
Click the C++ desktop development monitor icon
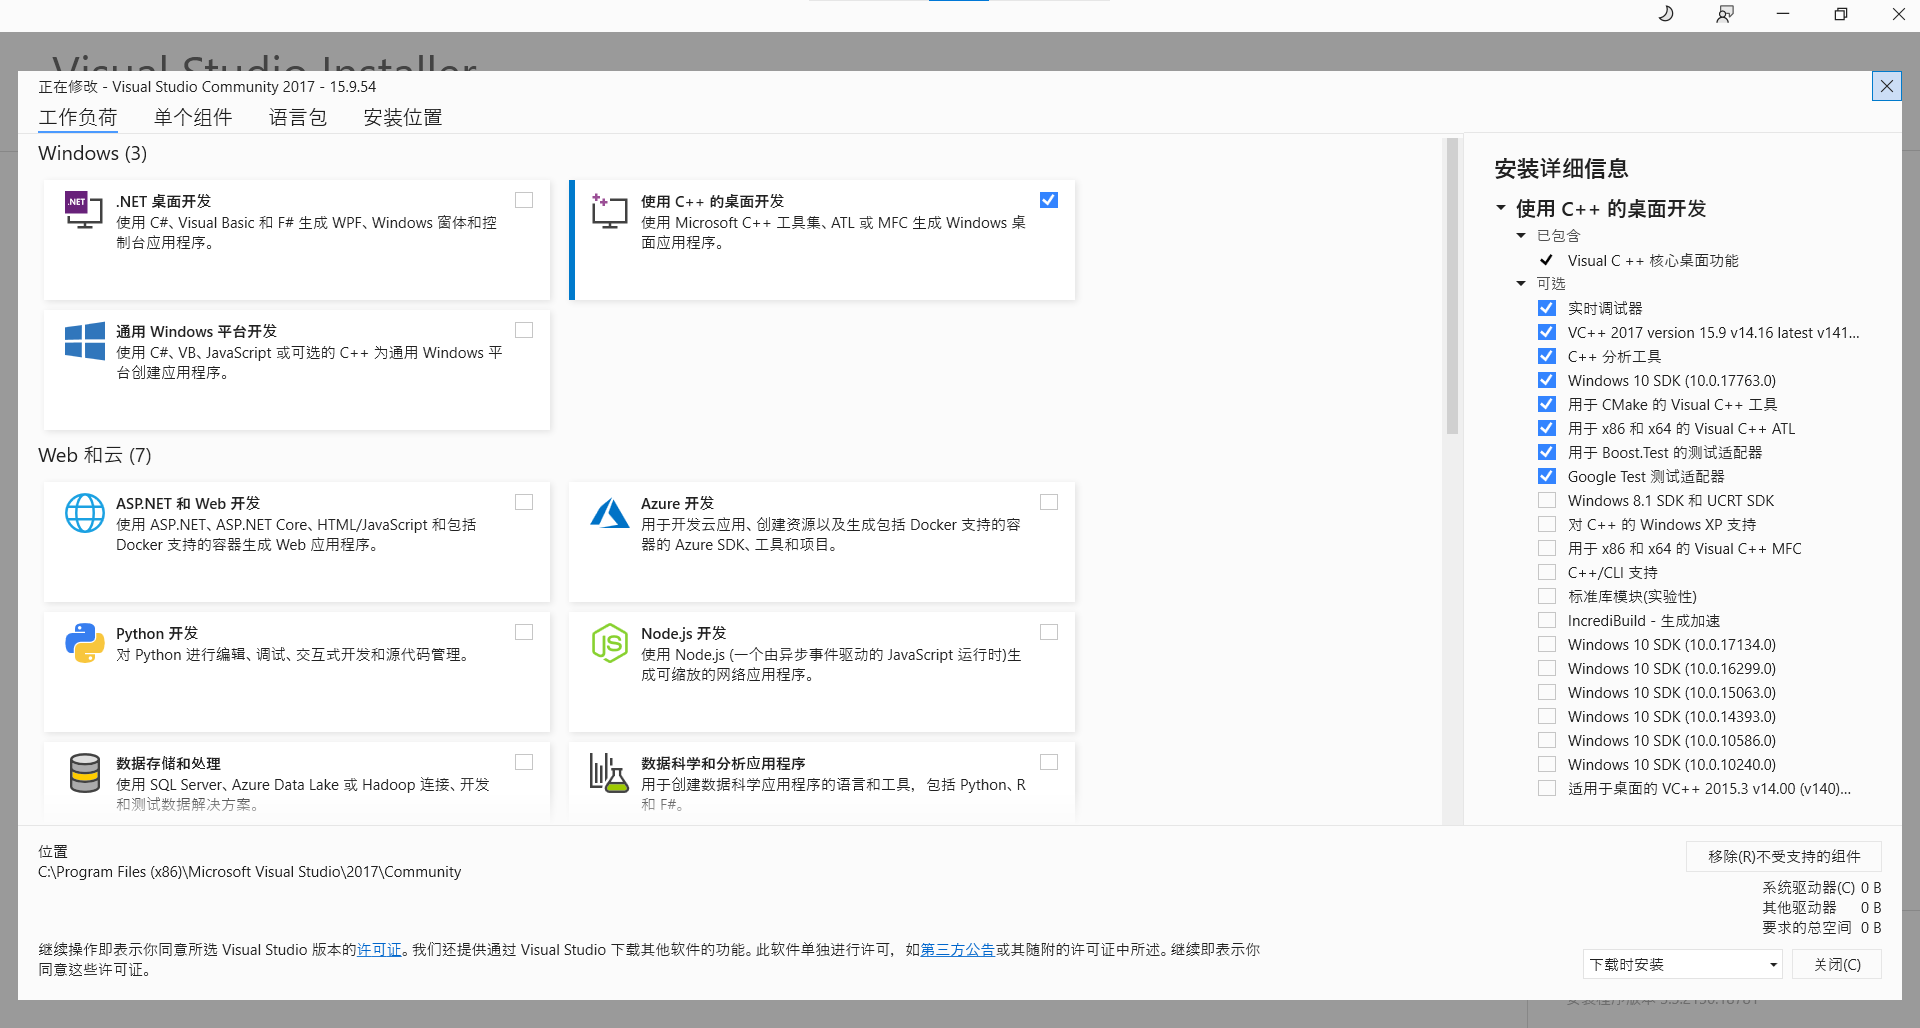[x=609, y=211]
